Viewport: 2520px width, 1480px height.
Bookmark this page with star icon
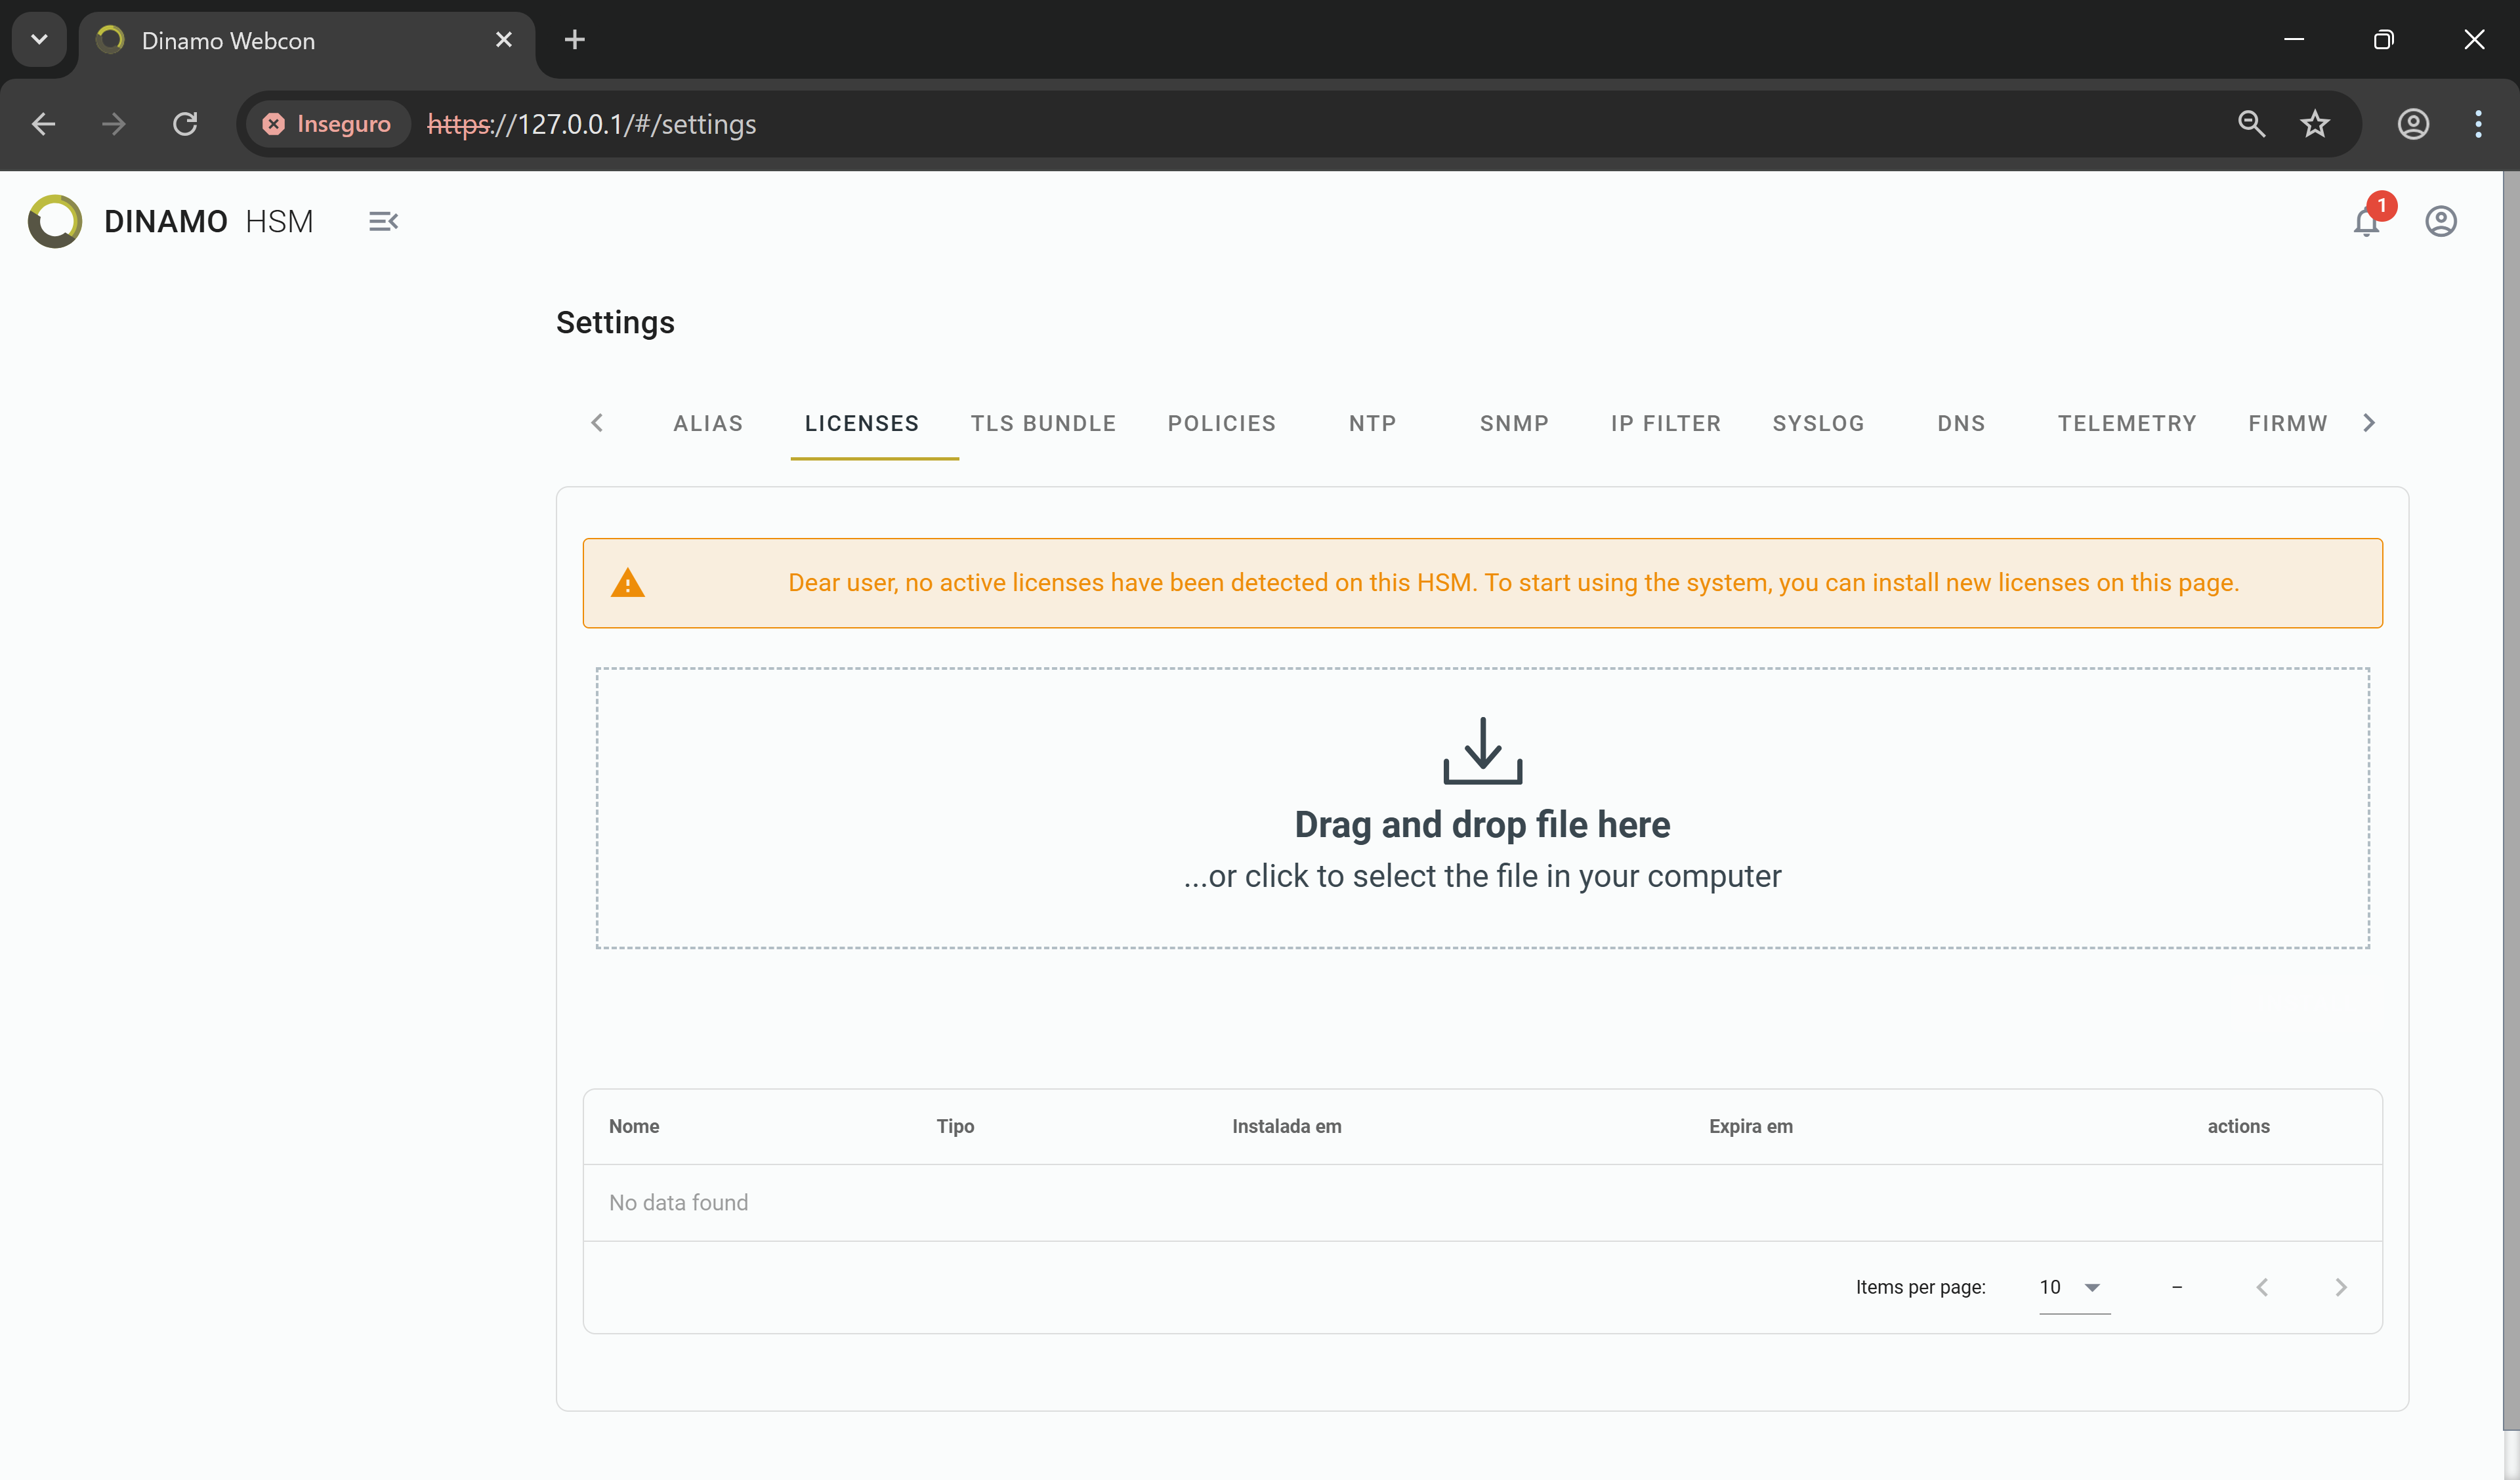coord(2314,124)
